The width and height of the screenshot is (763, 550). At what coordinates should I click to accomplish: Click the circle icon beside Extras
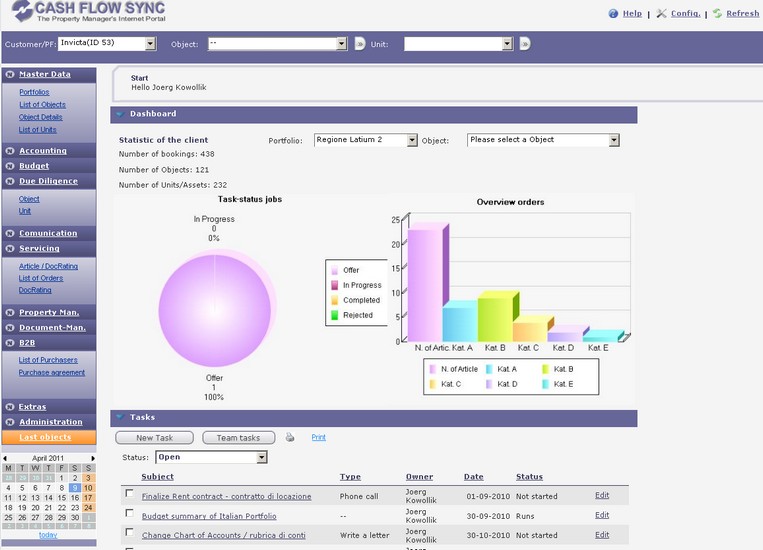10,407
